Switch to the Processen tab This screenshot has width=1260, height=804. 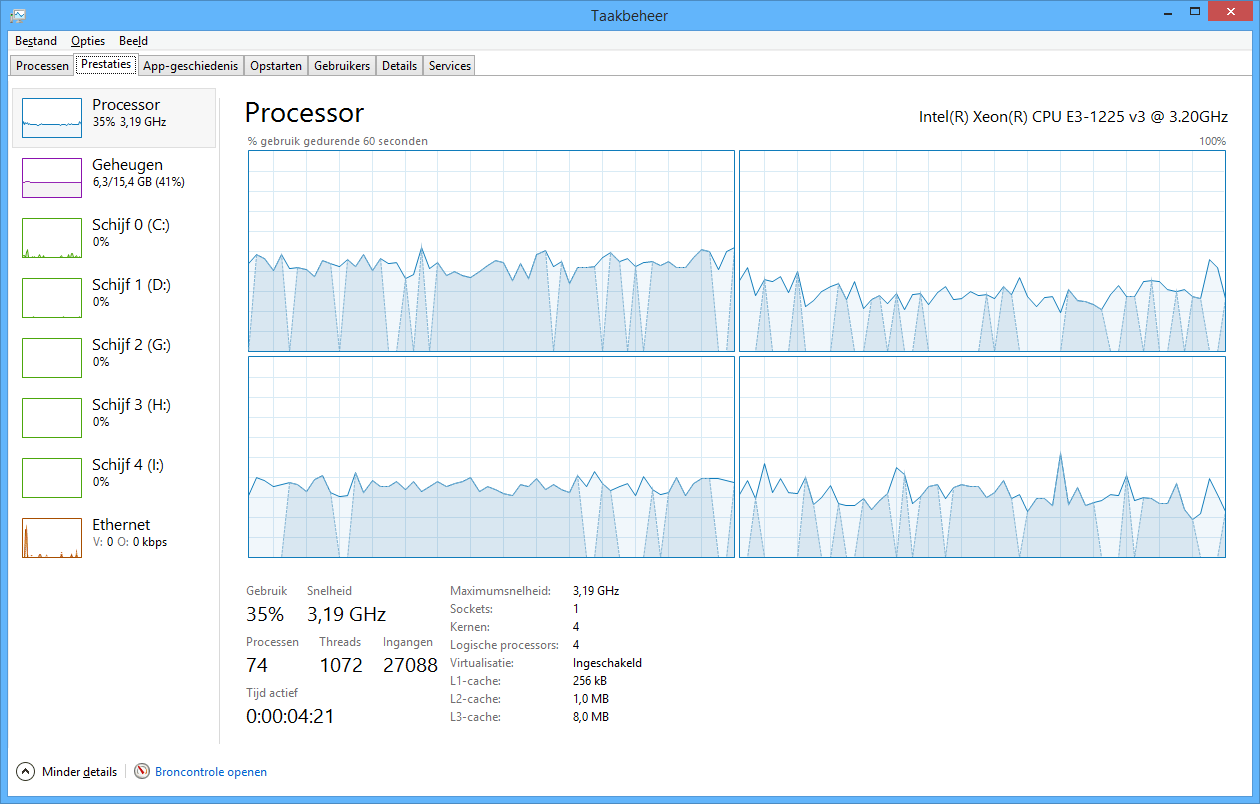[x=42, y=66]
